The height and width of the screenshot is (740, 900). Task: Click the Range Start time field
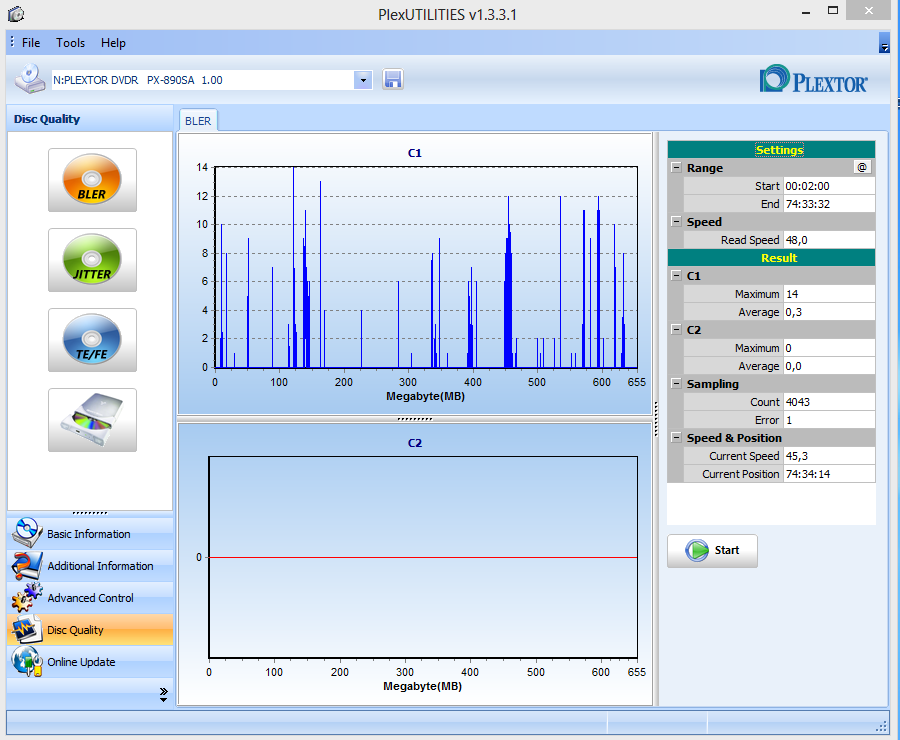[x=829, y=186]
